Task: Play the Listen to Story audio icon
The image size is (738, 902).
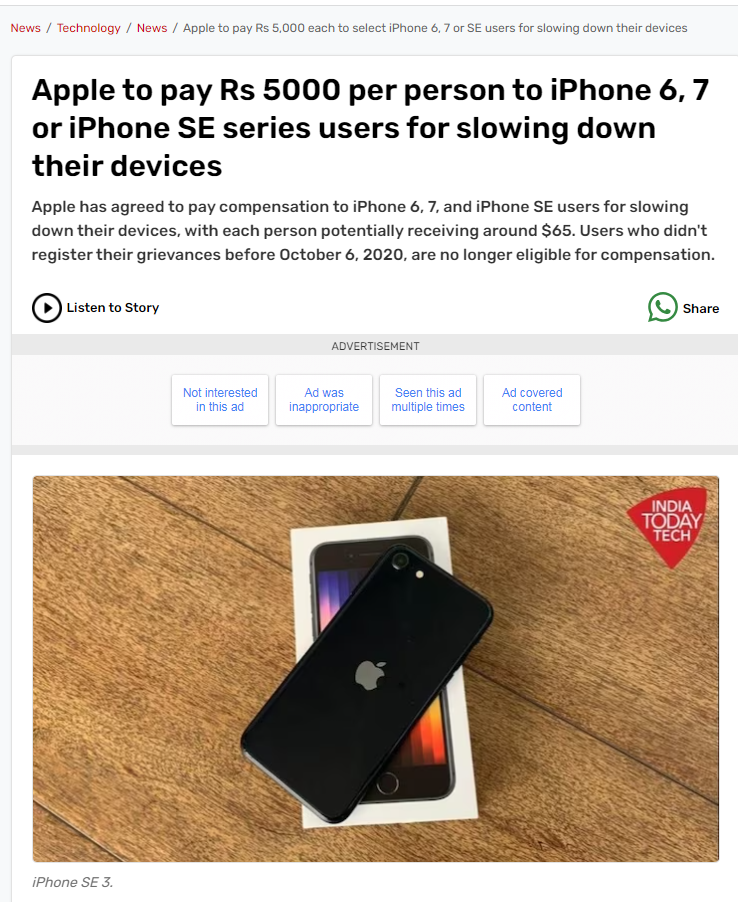Action: pyautogui.click(x=47, y=308)
